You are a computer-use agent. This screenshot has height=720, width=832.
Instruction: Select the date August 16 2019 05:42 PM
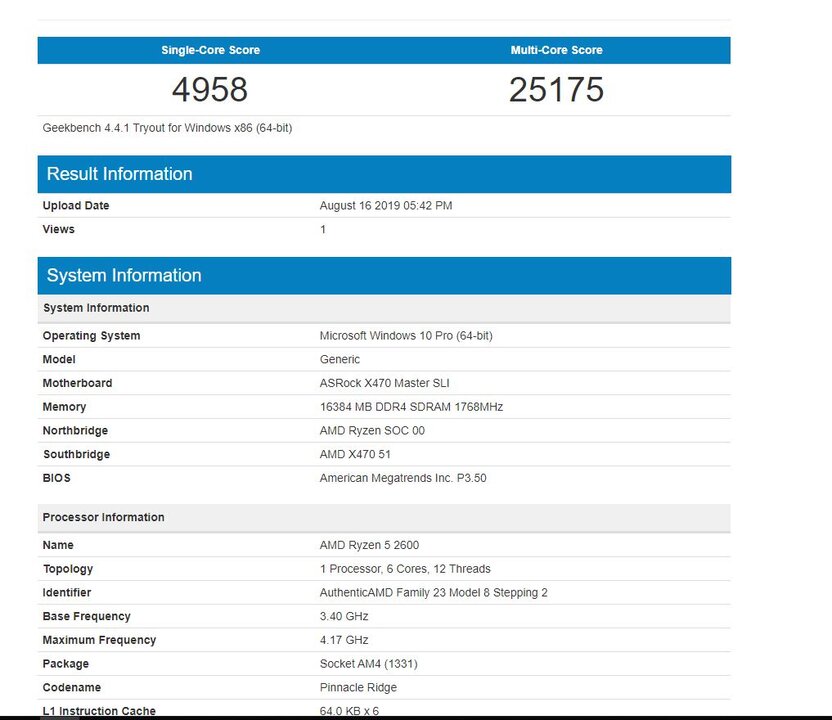point(386,205)
